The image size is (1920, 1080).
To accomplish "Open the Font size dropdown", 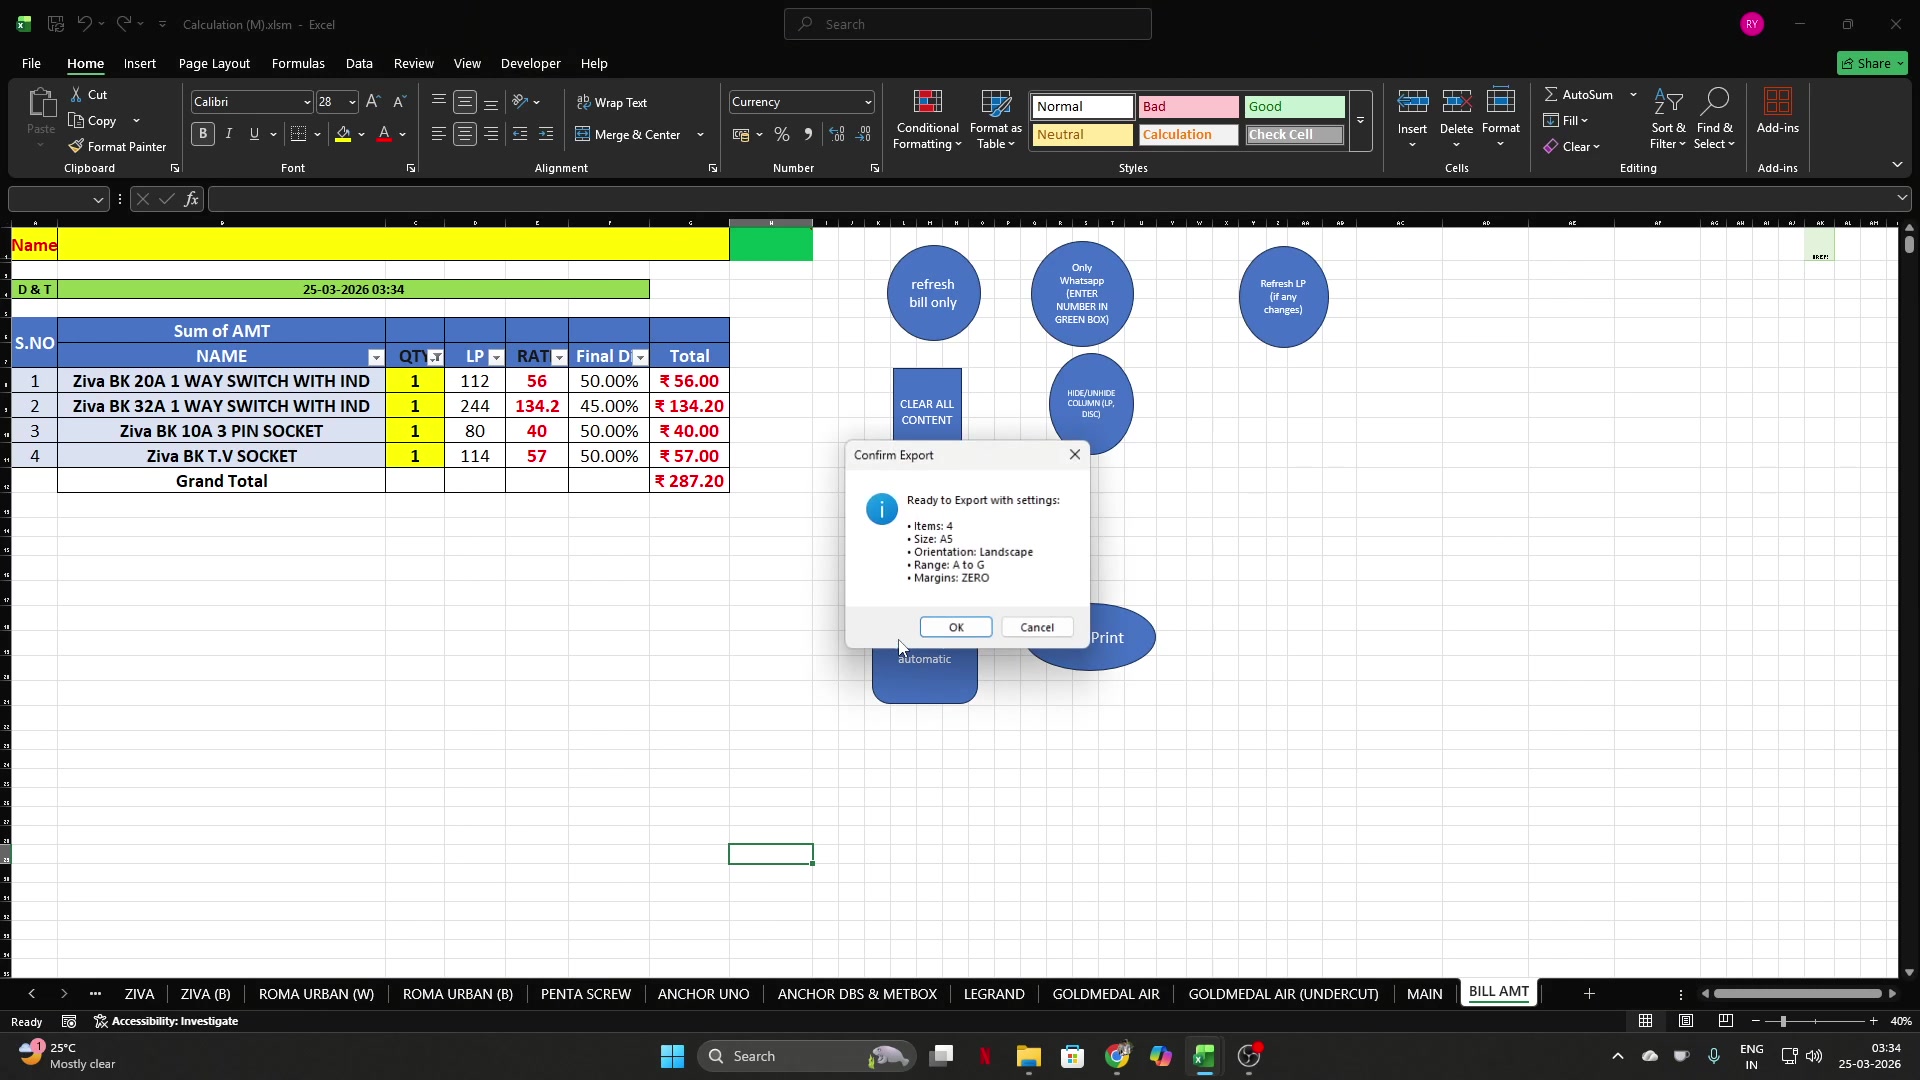I will [x=351, y=102].
